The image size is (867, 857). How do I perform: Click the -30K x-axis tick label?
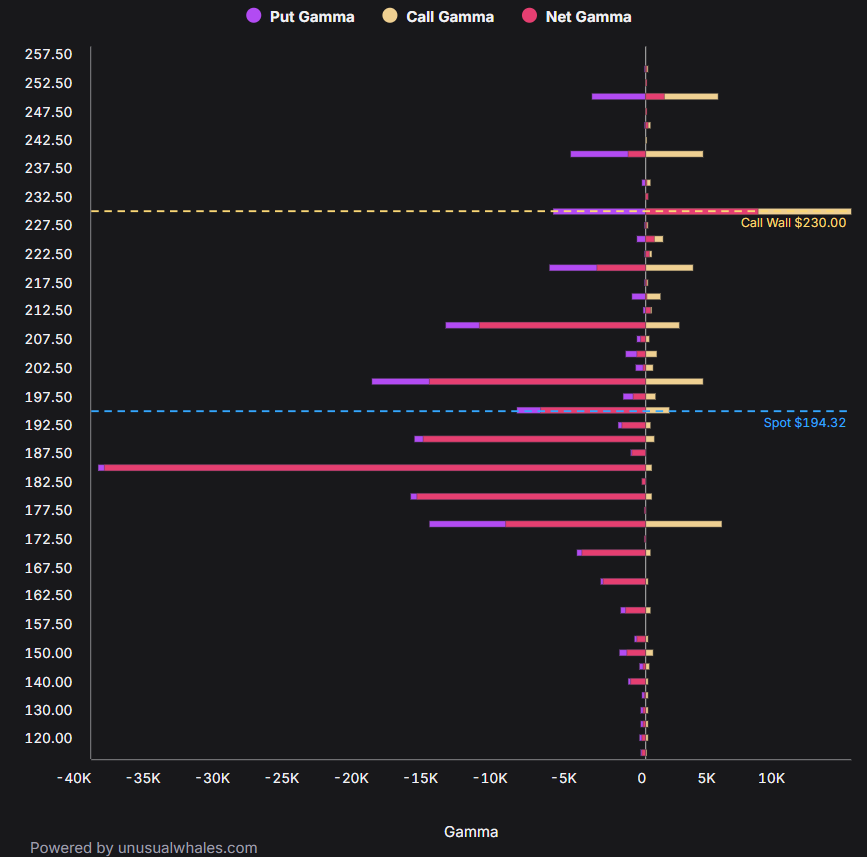pos(213,778)
